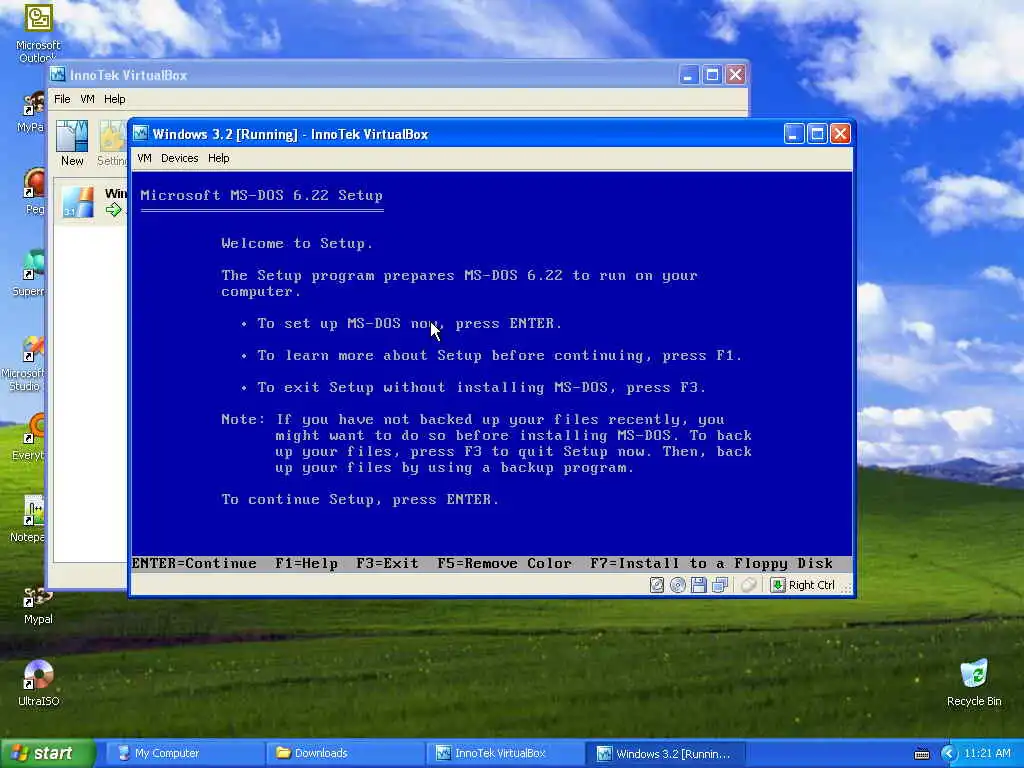
Task: Click the host key arrow indicator icon
Action: click(x=777, y=585)
